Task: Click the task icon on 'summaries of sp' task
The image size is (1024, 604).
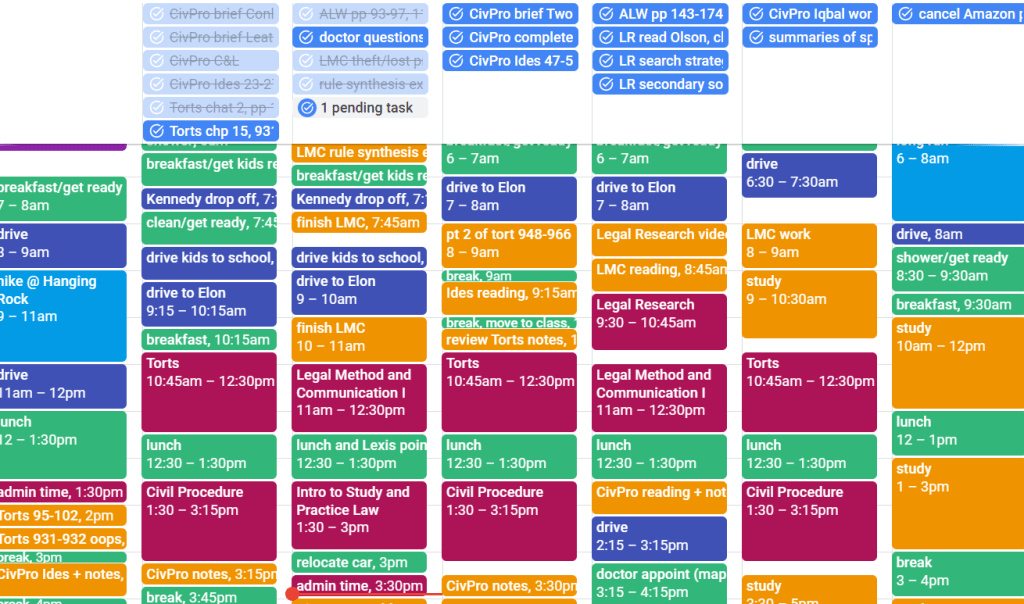Action: coord(756,38)
